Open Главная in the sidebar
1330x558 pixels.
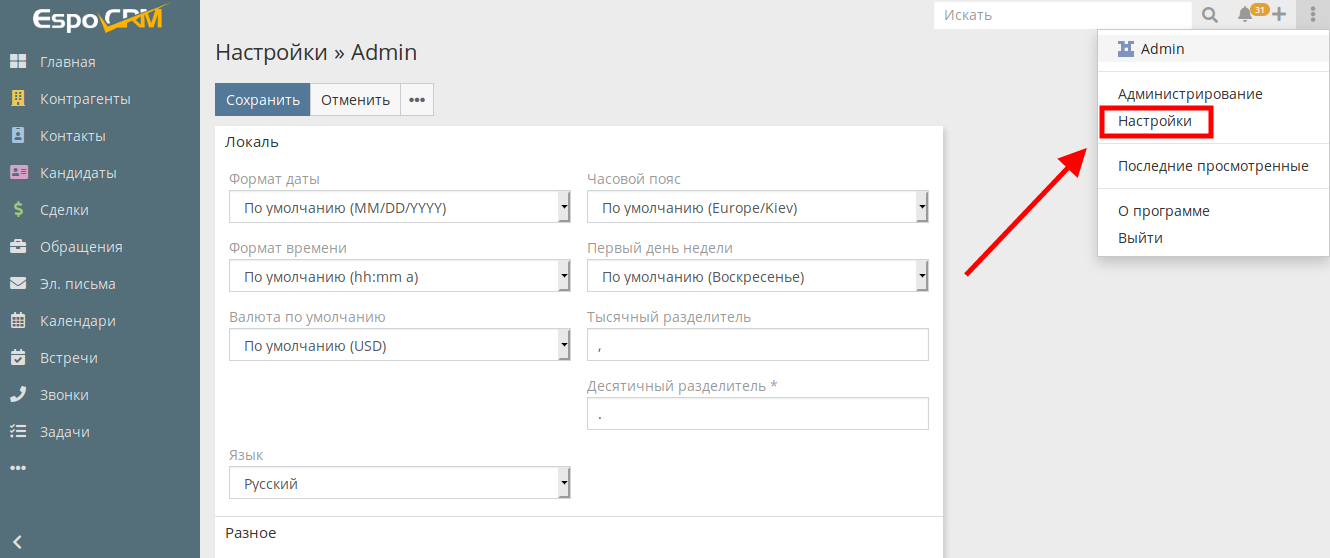coord(68,62)
